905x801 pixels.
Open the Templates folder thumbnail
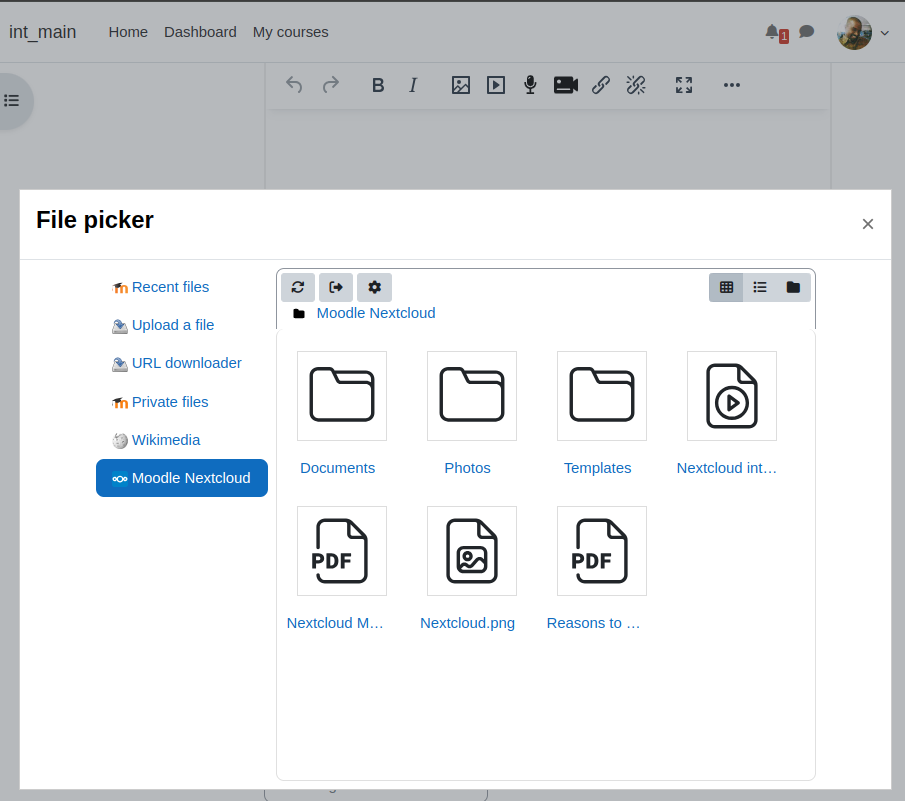pyautogui.click(x=602, y=396)
